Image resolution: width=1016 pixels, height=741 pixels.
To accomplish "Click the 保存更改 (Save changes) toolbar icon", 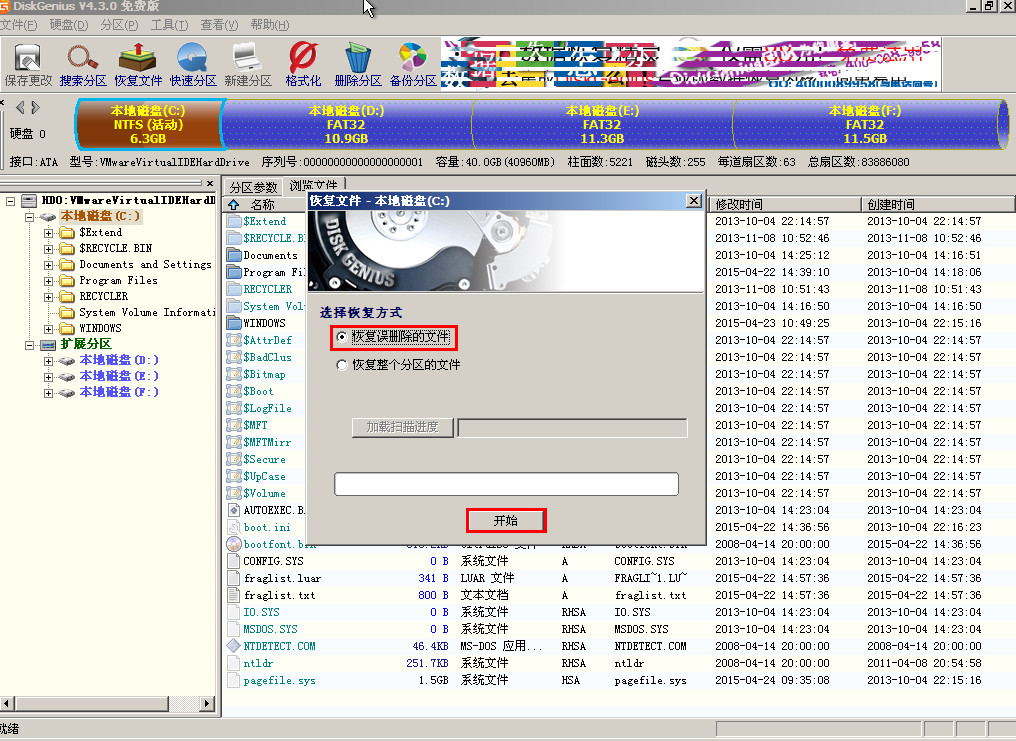I will click(28, 62).
